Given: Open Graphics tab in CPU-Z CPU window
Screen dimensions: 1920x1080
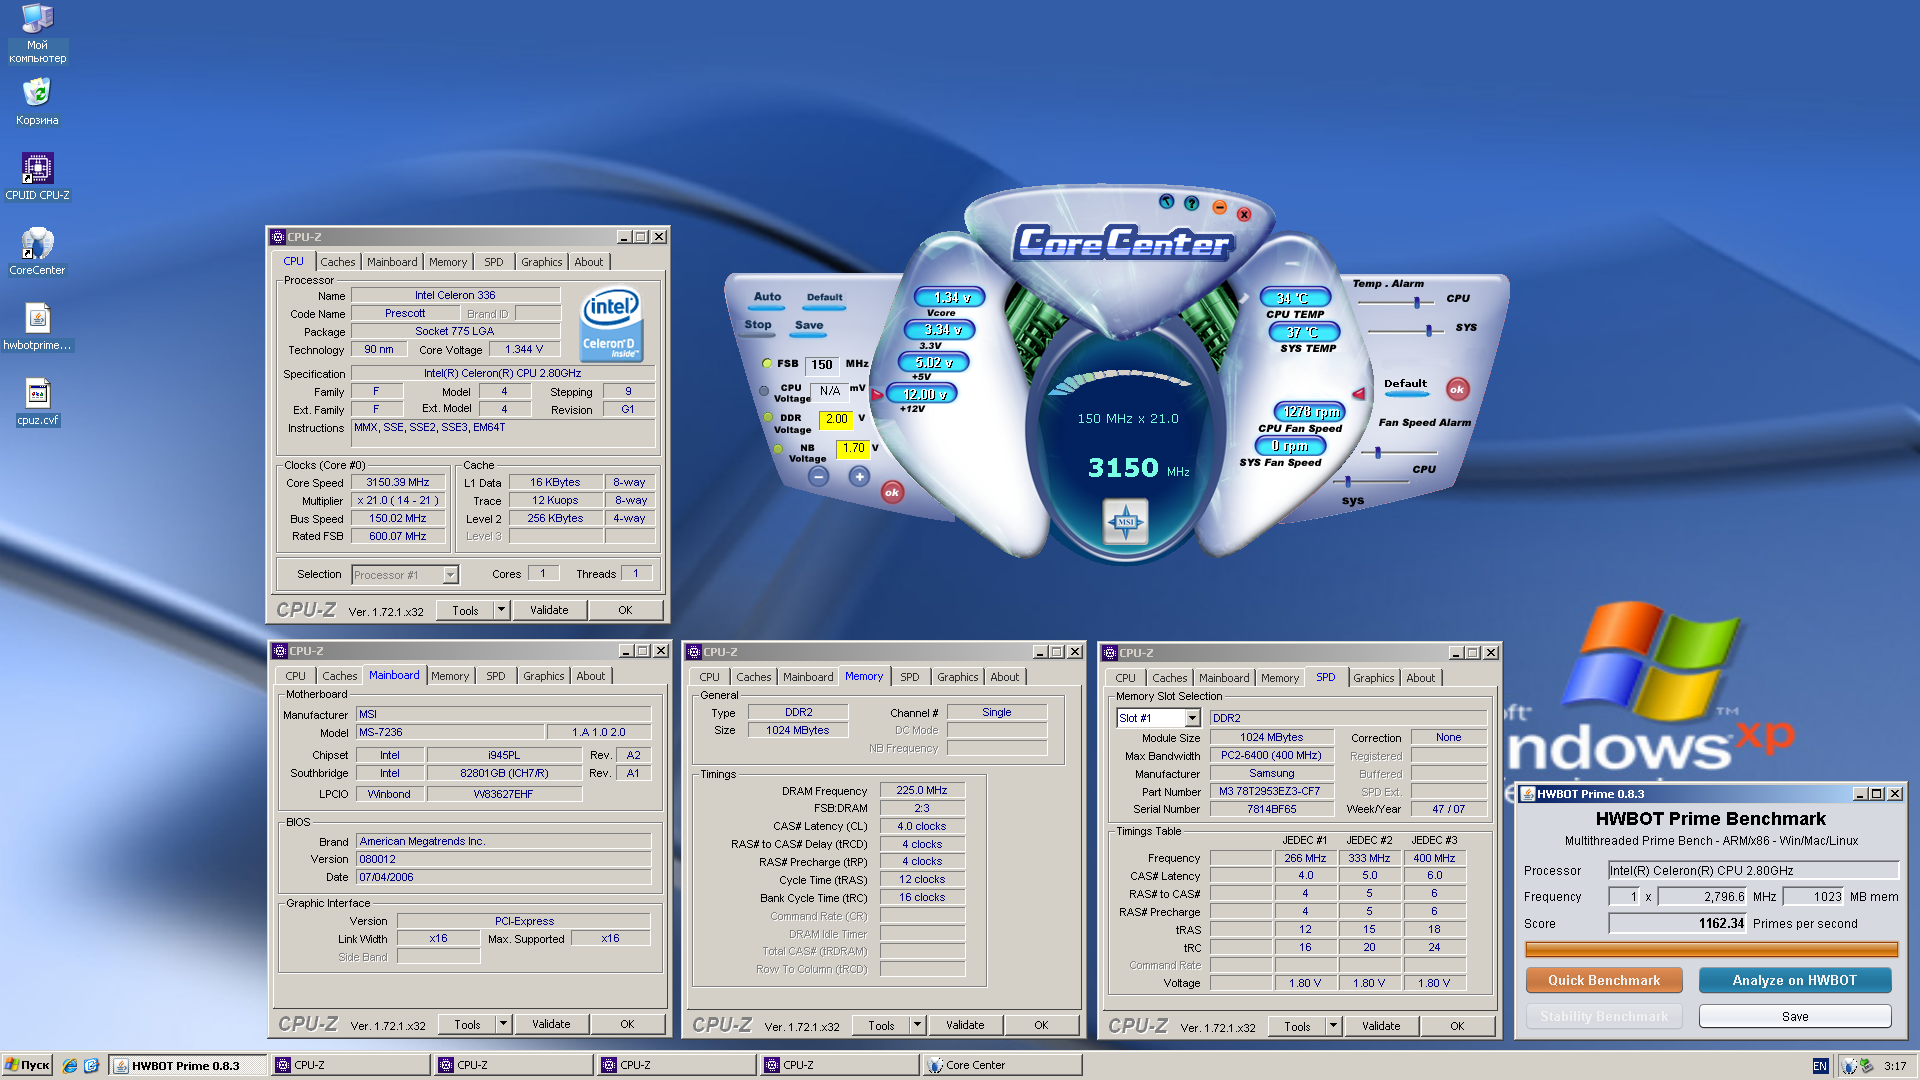Looking at the screenshot, I should [x=542, y=262].
